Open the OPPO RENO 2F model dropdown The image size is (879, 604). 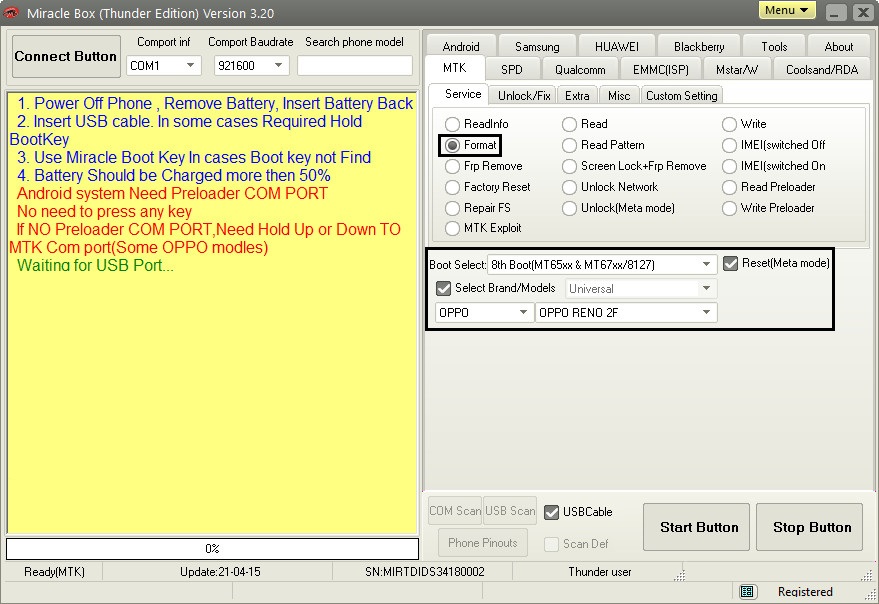626,312
